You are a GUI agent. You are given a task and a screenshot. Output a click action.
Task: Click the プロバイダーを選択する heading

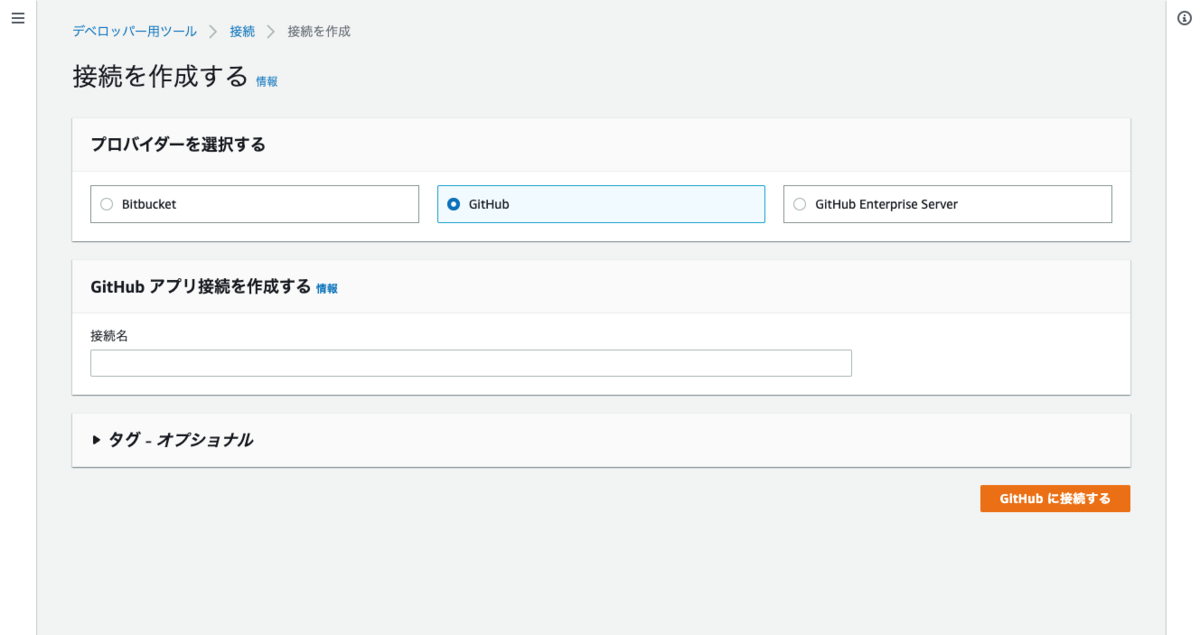(x=178, y=144)
